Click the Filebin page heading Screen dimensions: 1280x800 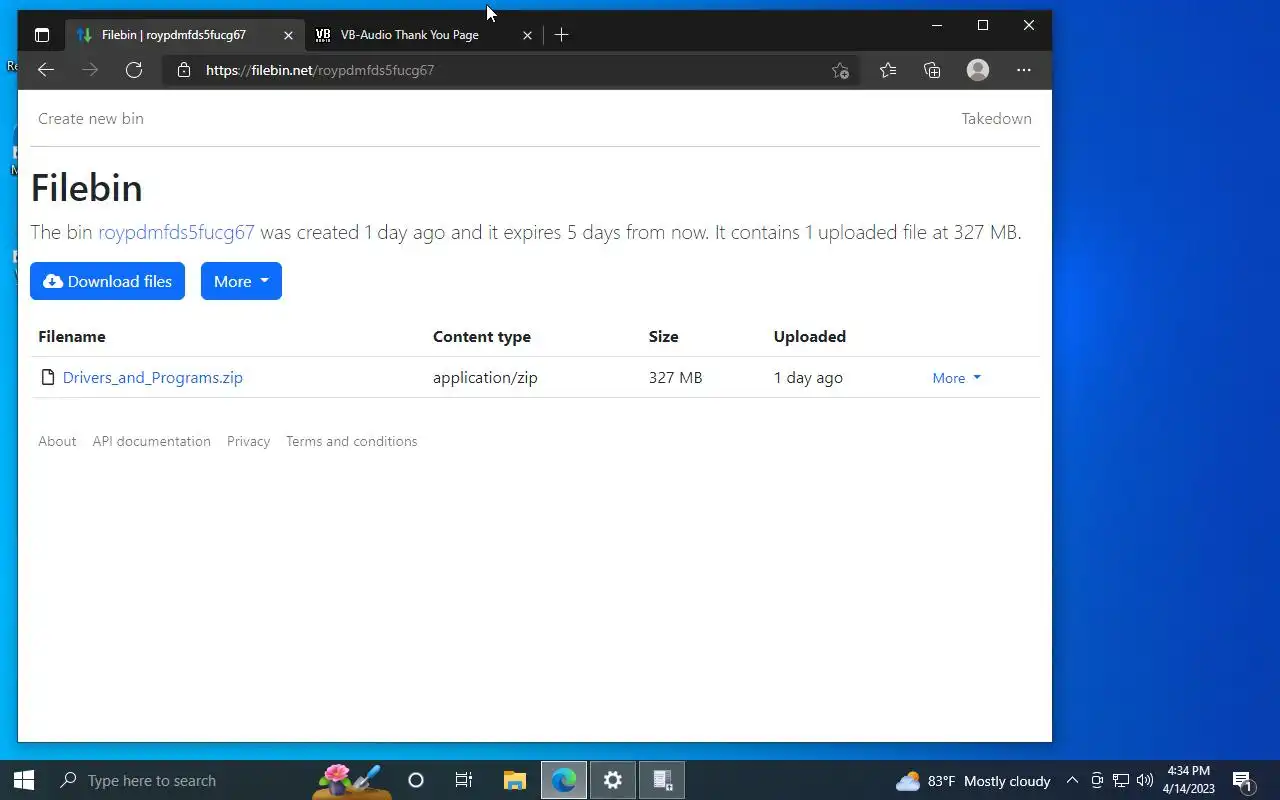tap(86, 188)
